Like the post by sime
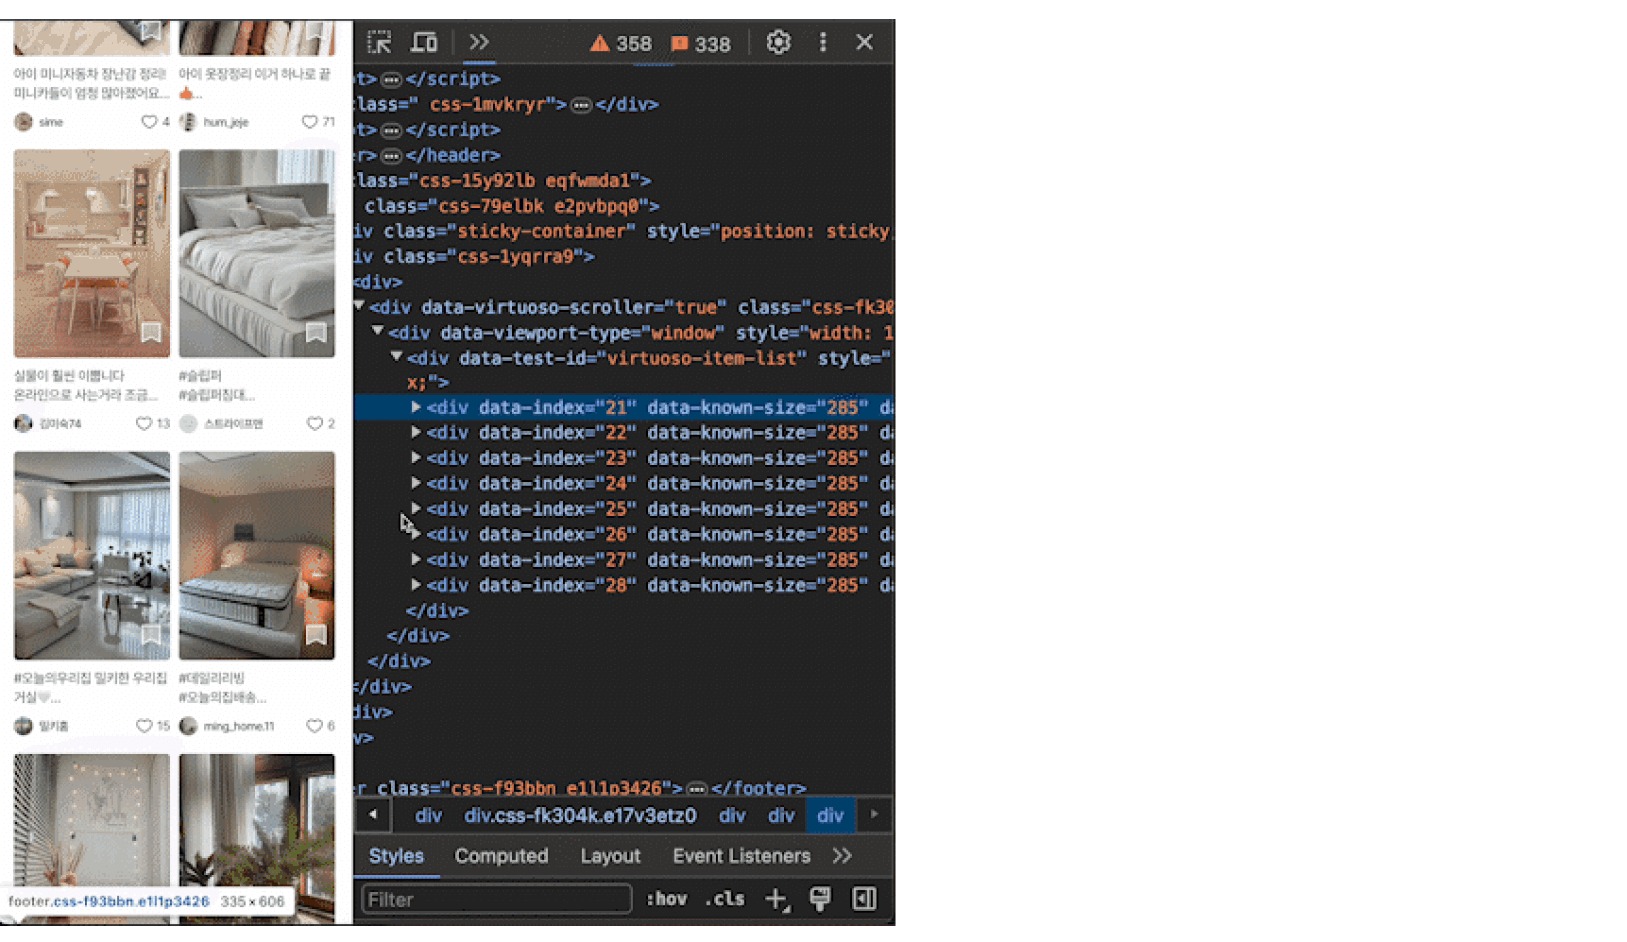1627x942 pixels. click(149, 122)
